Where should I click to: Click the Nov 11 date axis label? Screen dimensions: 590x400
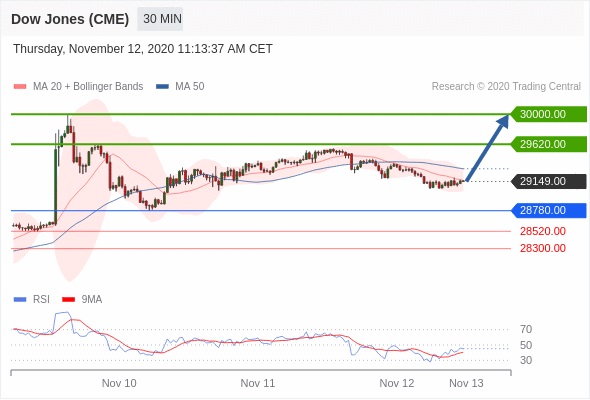(x=258, y=383)
